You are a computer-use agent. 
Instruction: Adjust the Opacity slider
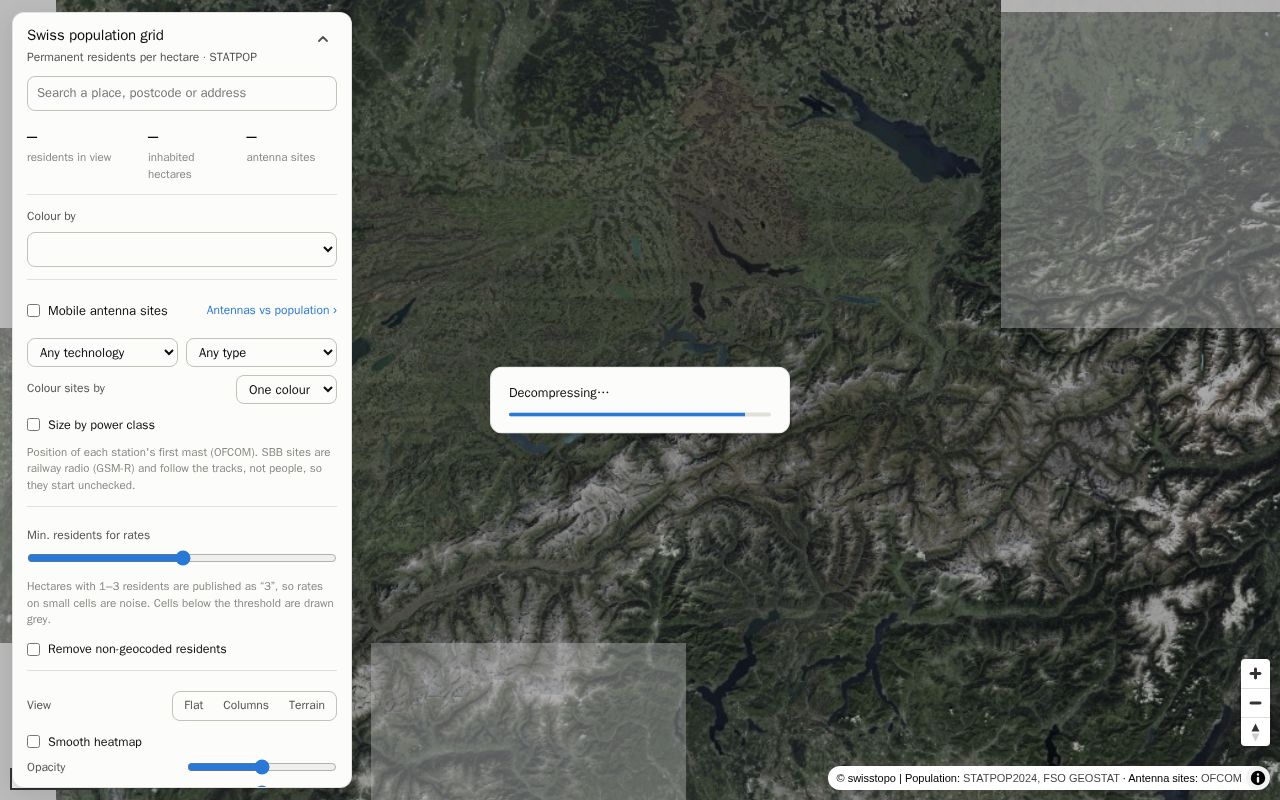(x=262, y=767)
